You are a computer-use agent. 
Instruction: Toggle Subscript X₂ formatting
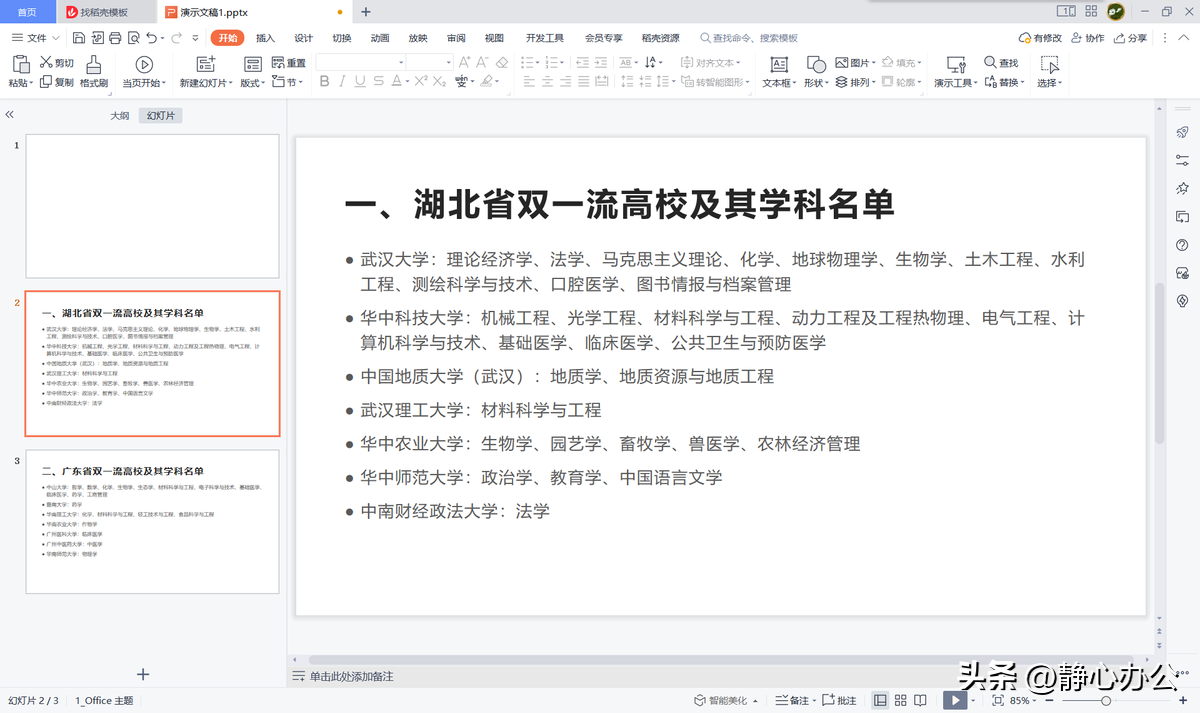pos(440,81)
